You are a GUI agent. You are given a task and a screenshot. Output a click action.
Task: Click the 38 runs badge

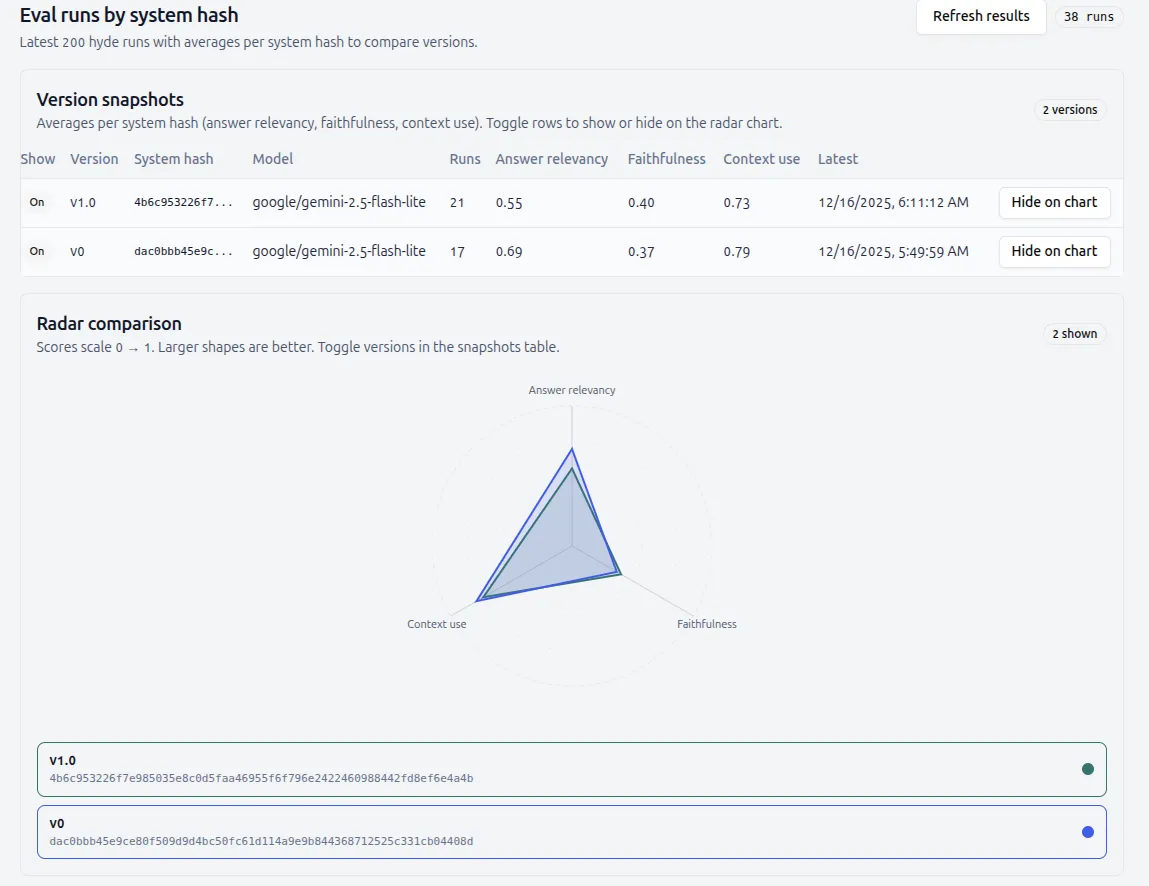tap(1089, 17)
